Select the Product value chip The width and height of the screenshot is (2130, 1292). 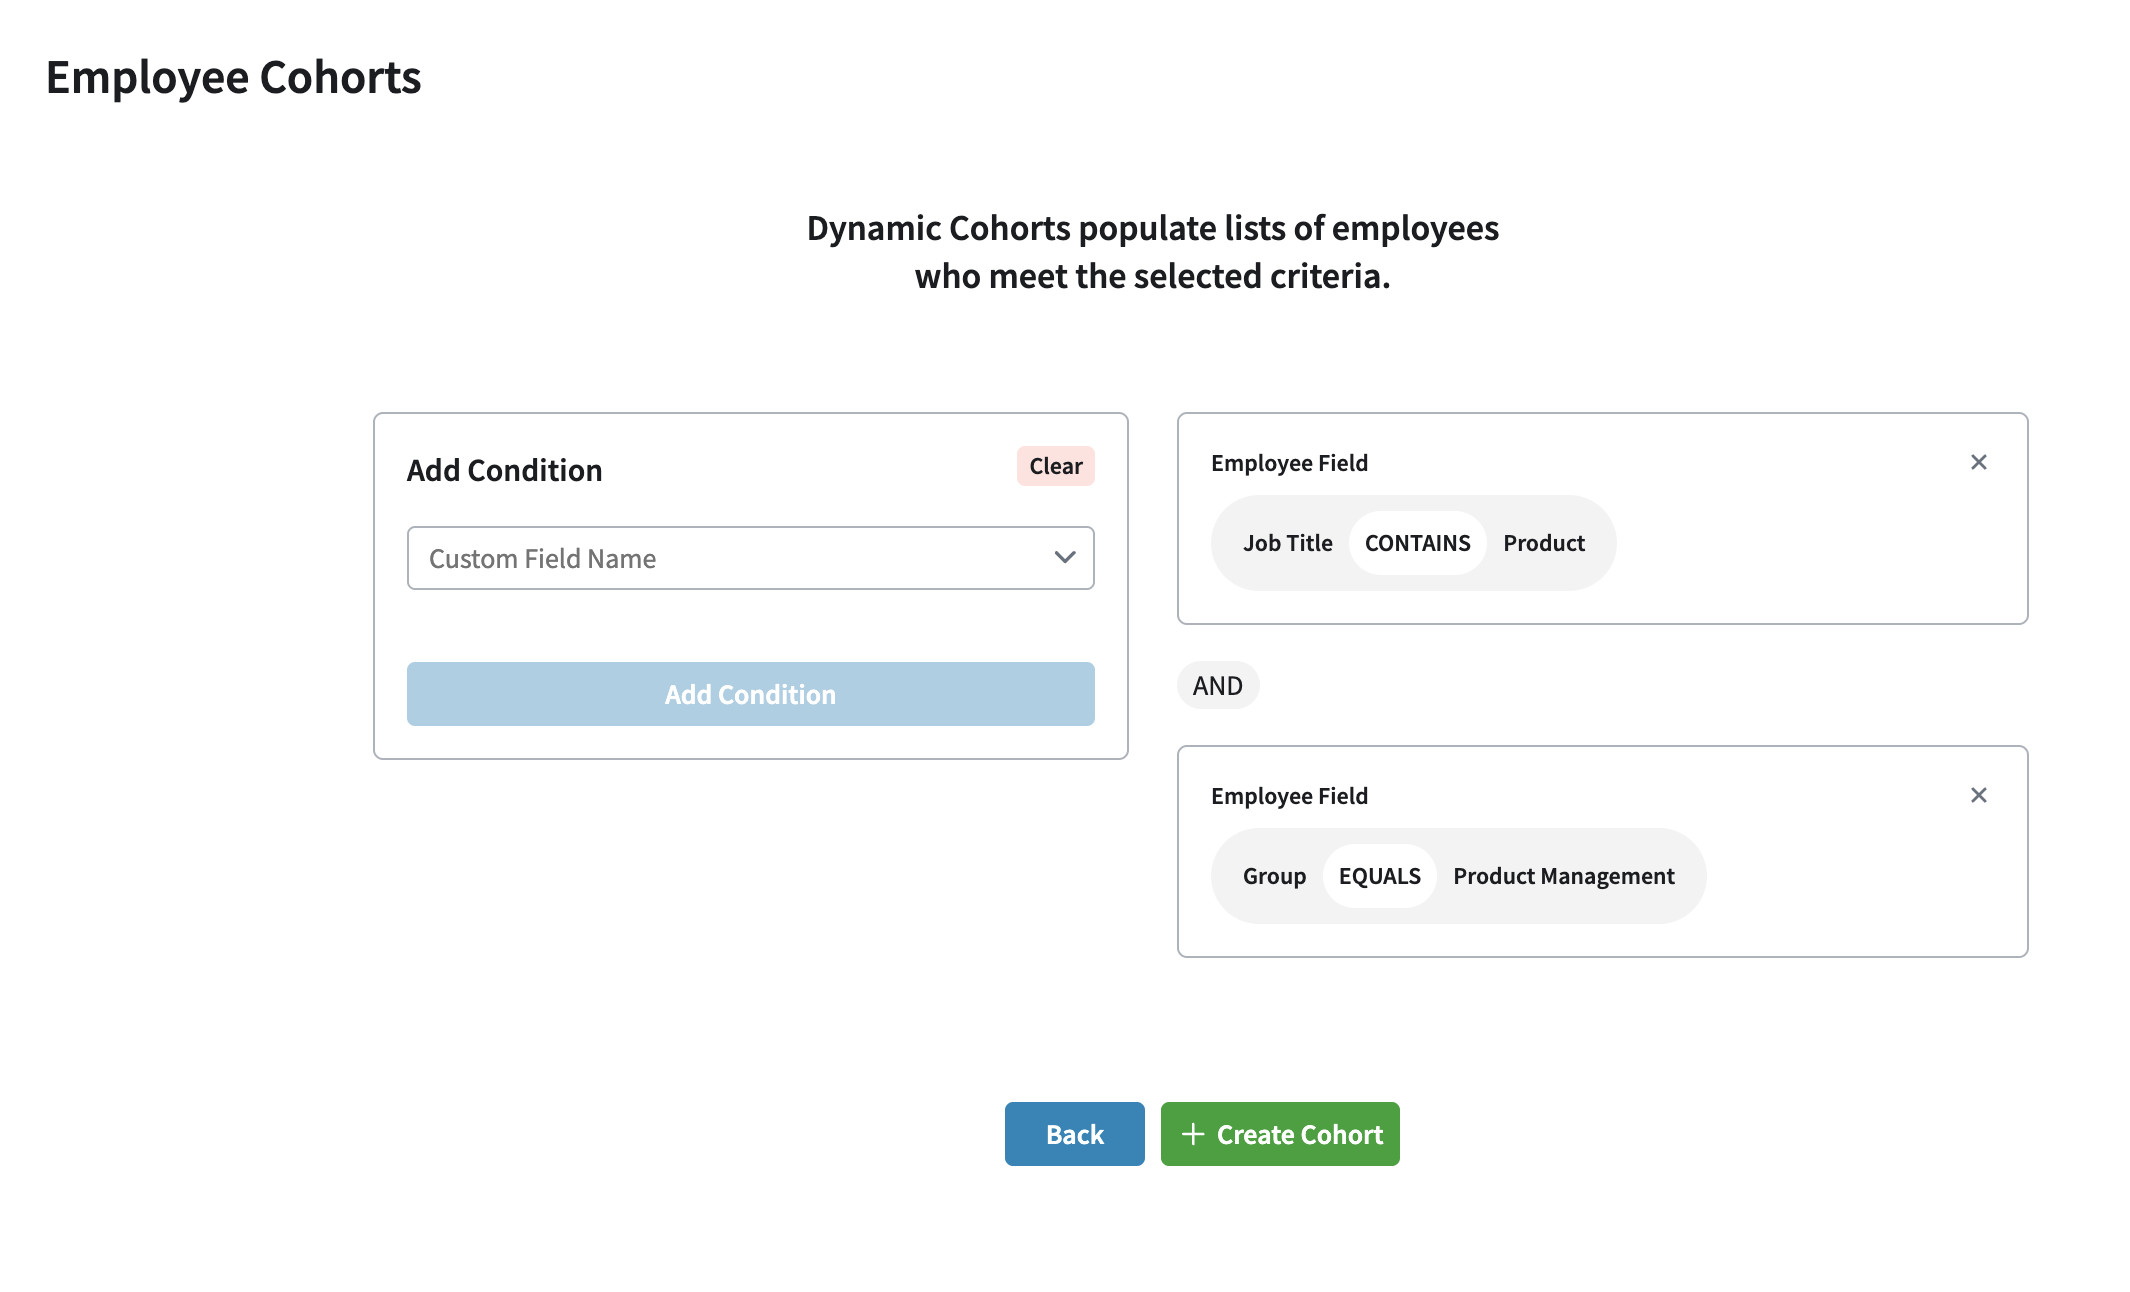tap(1543, 543)
